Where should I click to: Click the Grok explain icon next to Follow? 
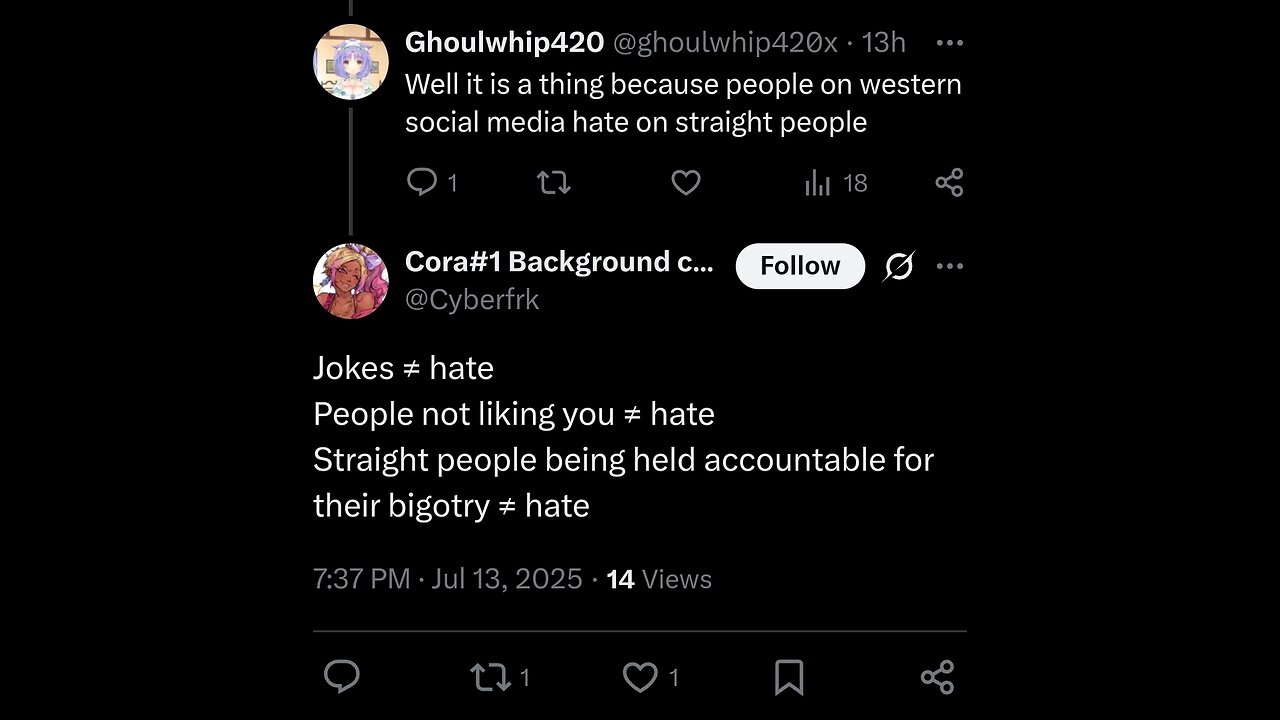tap(899, 266)
